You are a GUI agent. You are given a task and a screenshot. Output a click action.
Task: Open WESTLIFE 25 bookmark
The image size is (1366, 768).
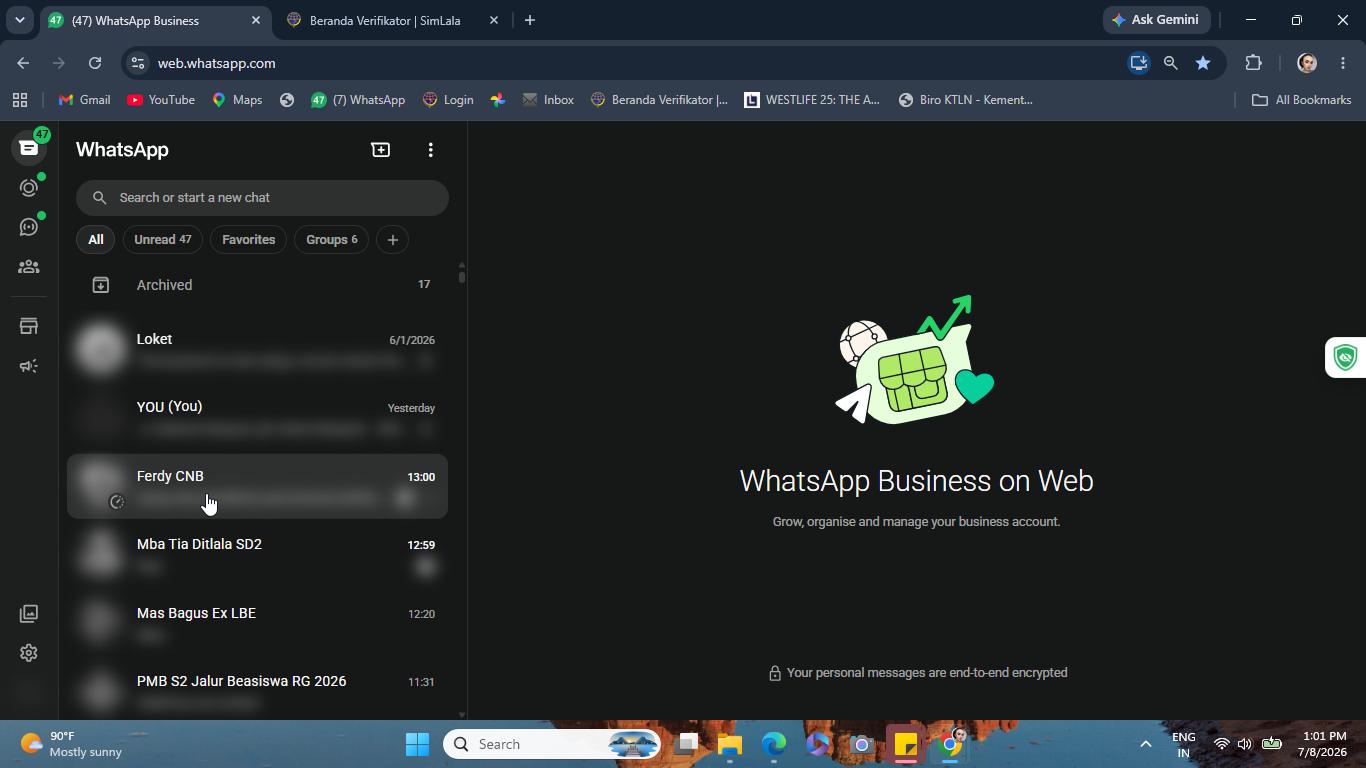(812, 100)
